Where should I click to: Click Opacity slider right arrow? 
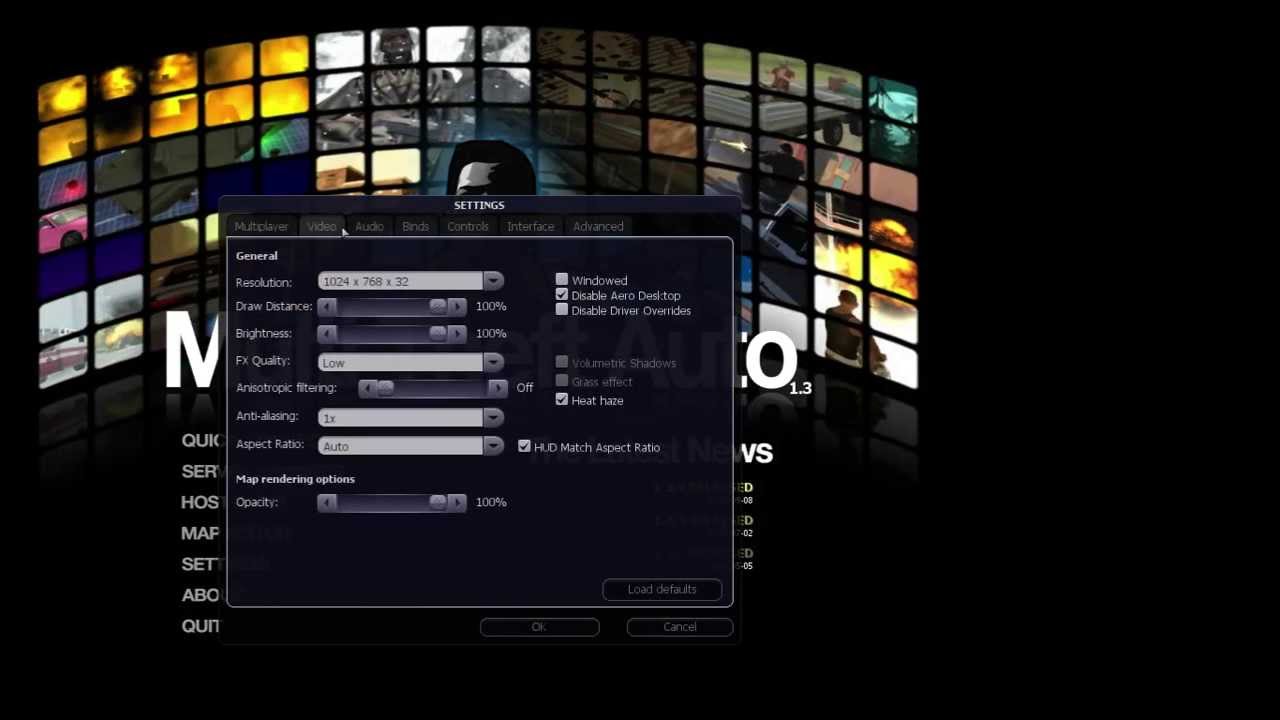457,502
